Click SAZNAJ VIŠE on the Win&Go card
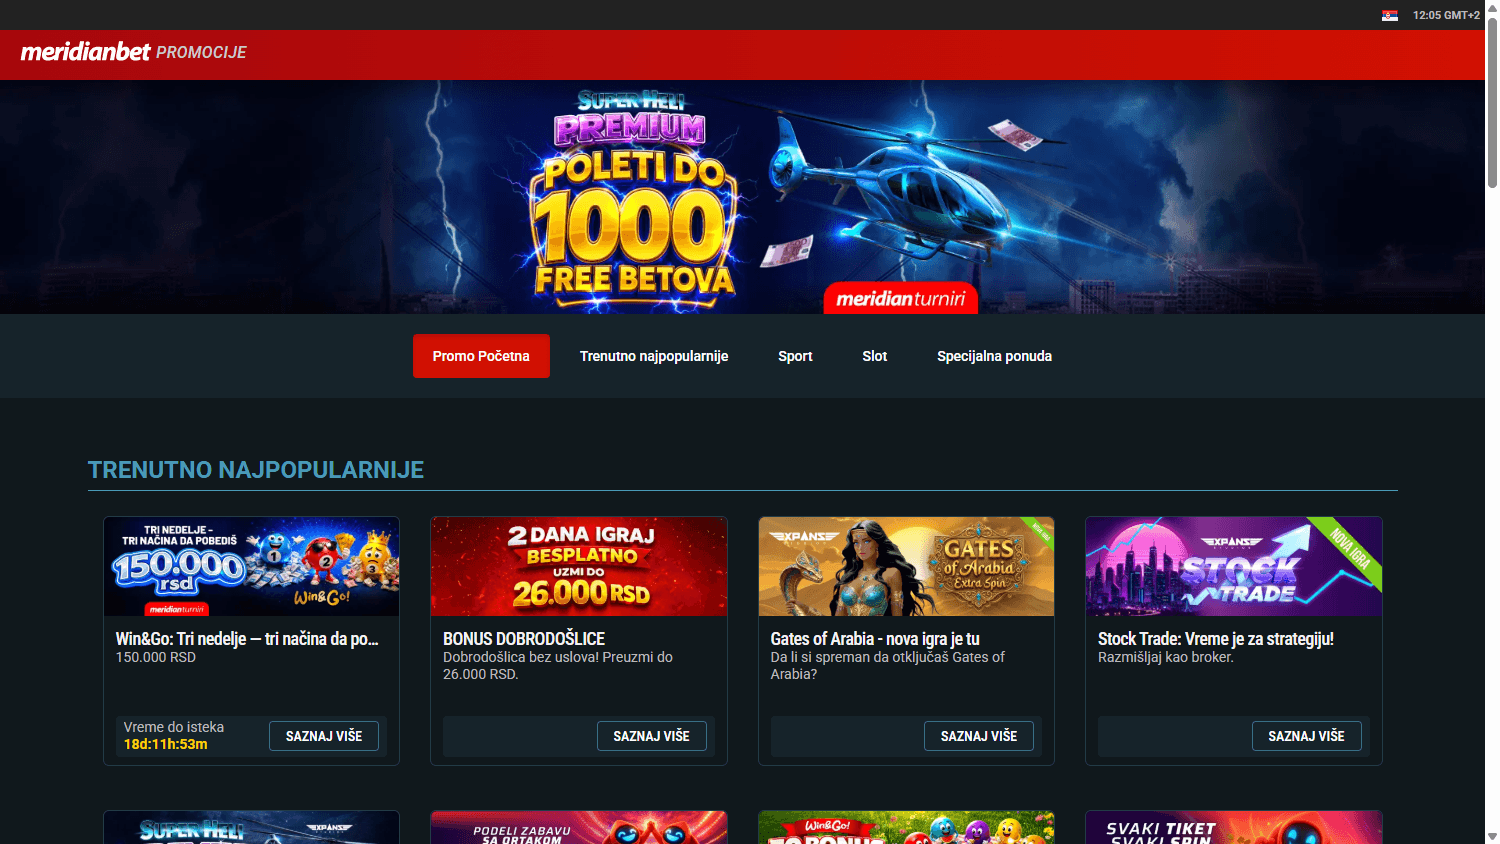Viewport: 1500px width, 844px height. click(324, 736)
